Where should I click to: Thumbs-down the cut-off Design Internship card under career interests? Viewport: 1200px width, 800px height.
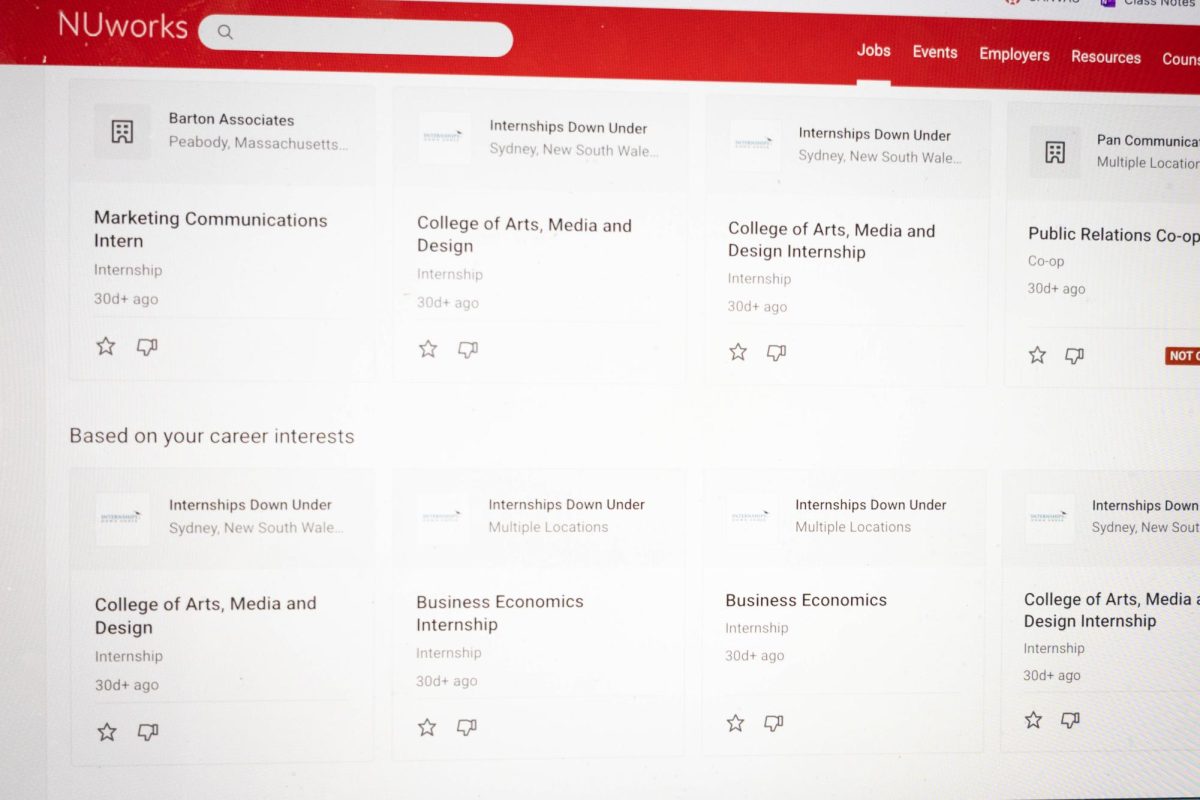pos(1070,719)
